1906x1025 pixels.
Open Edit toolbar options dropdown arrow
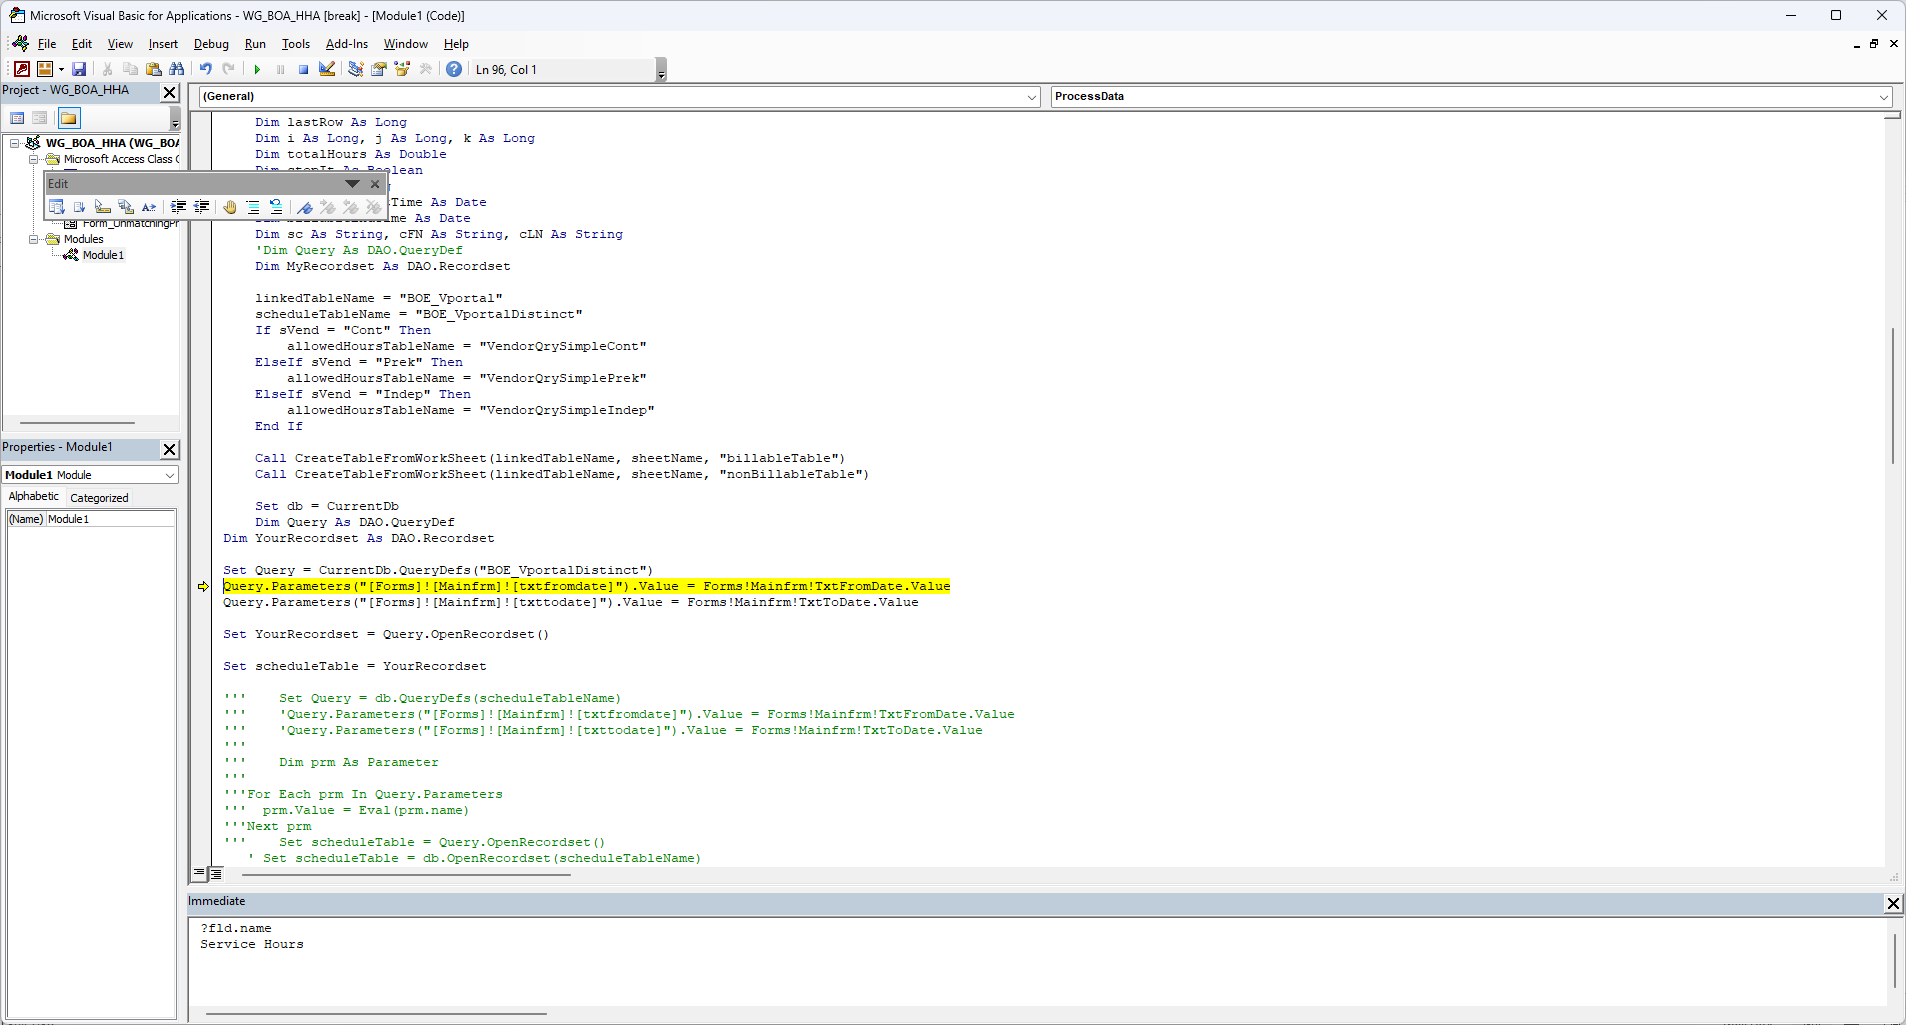click(352, 184)
